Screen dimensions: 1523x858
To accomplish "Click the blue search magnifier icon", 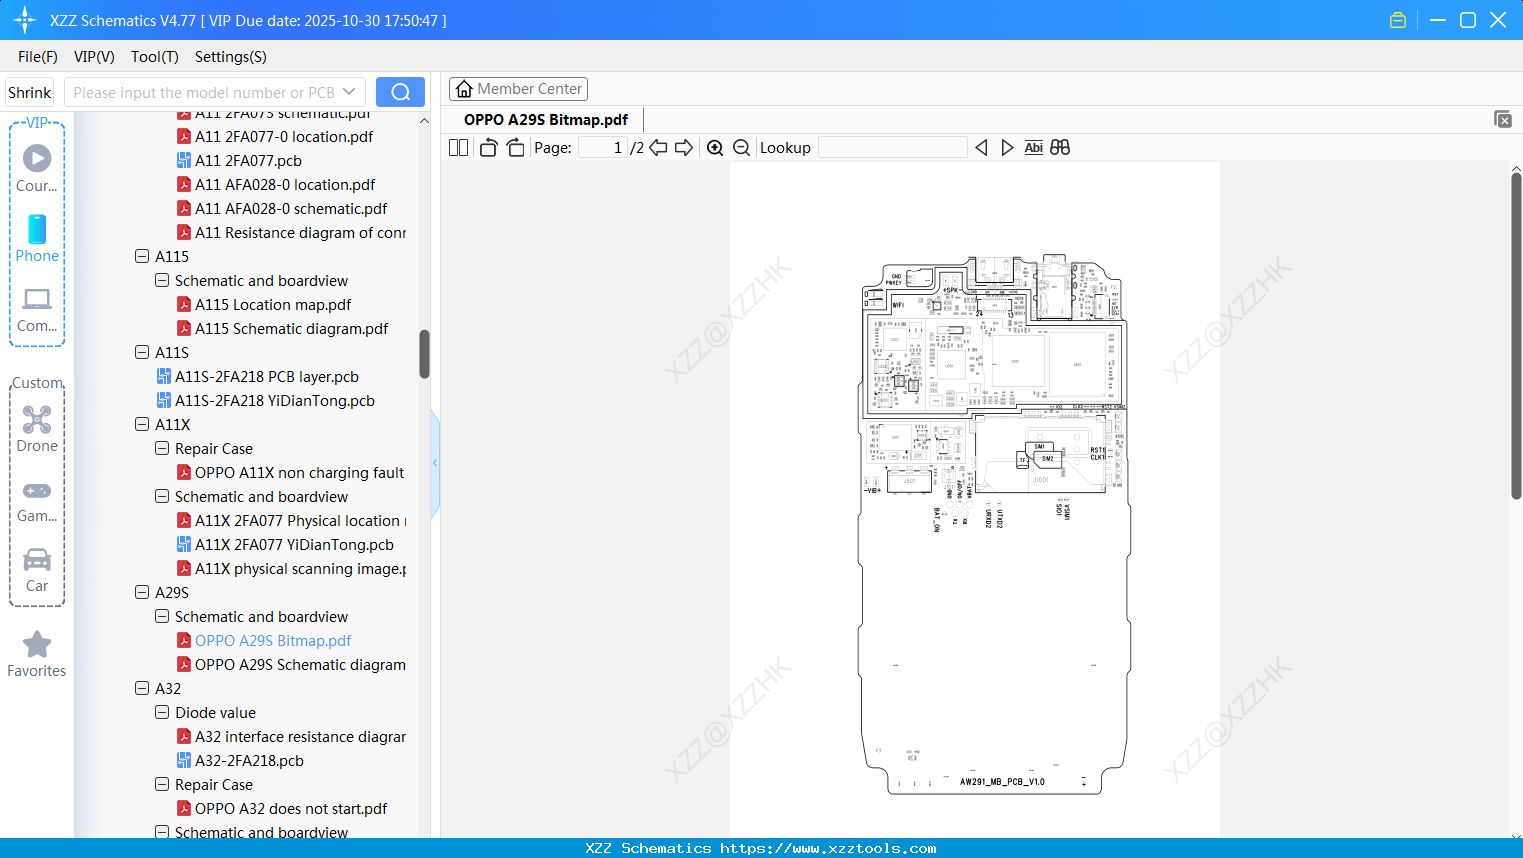I will [x=400, y=91].
